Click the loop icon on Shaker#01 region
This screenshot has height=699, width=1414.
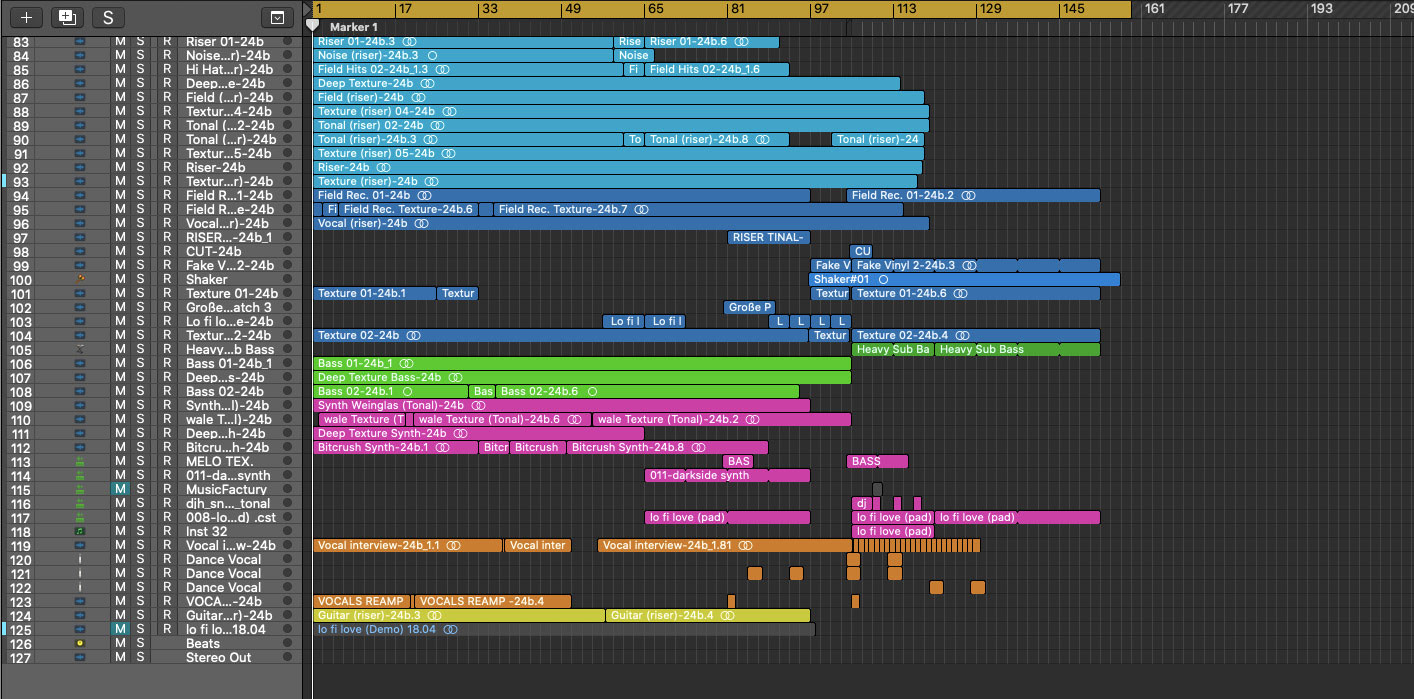click(x=883, y=280)
